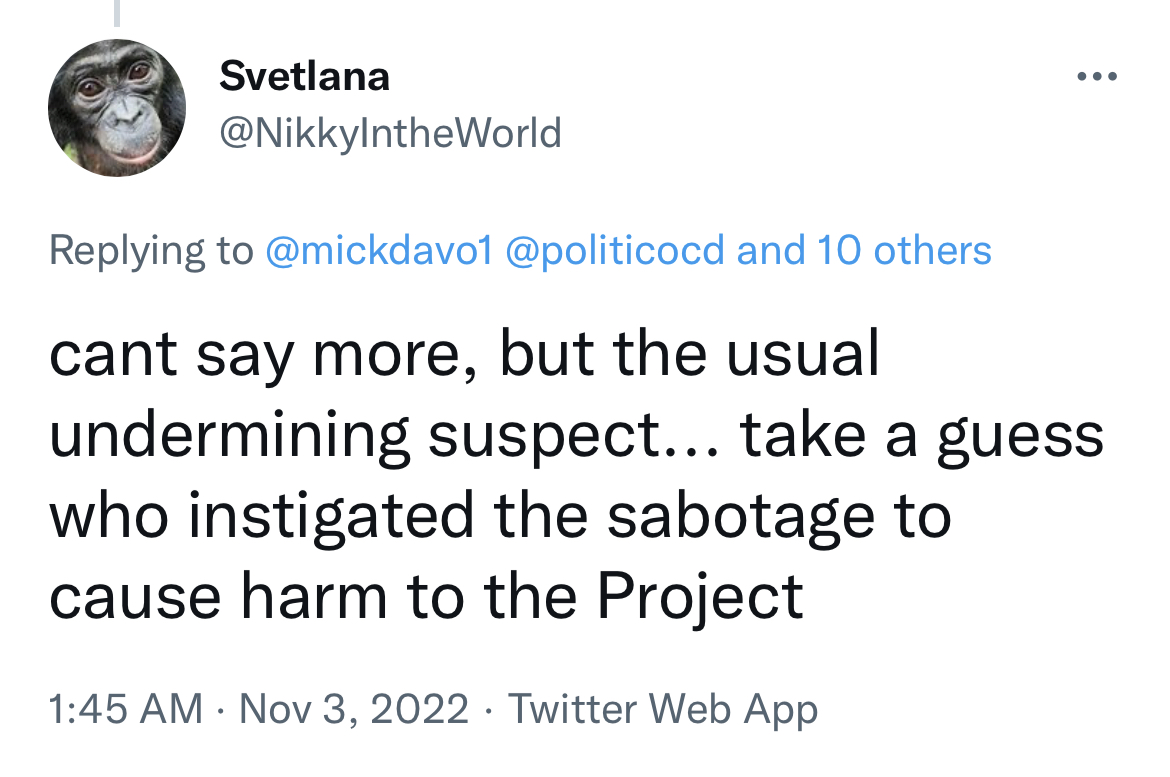
Task: Click the word "Project" in the tweet
Action: click(x=700, y=597)
